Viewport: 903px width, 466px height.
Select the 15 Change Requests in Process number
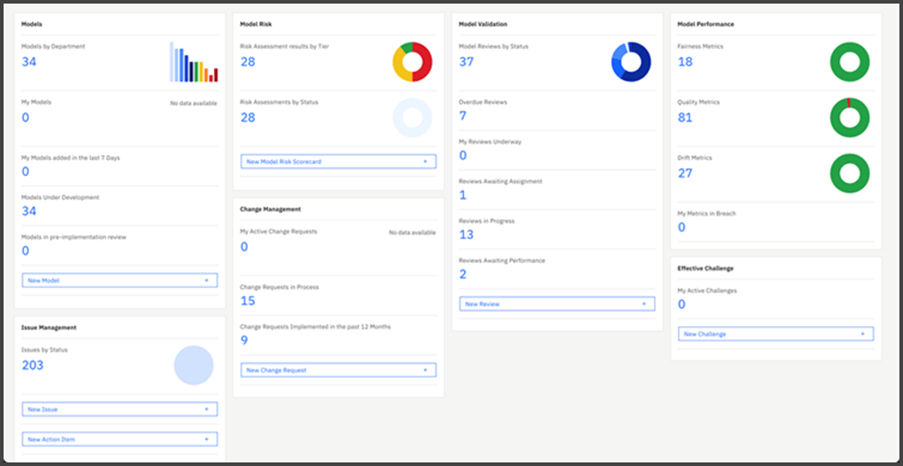click(x=248, y=301)
